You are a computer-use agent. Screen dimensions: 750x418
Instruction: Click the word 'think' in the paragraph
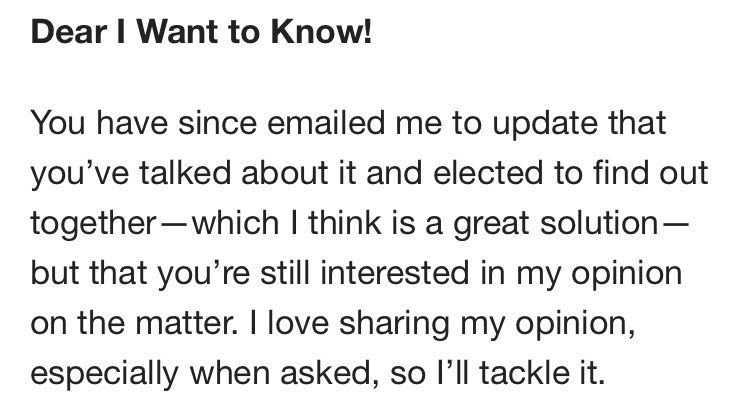point(344,223)
